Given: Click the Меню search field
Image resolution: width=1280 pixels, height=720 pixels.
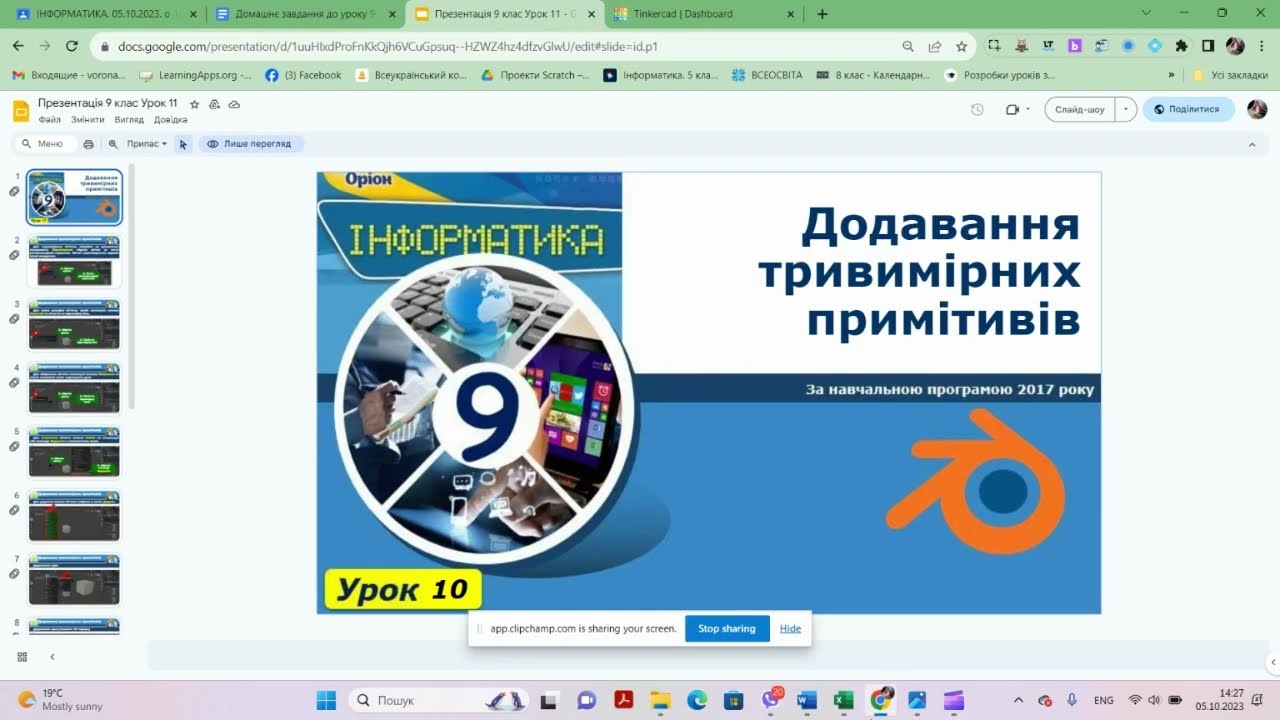Looking at the screenshot, I should 45,144.
